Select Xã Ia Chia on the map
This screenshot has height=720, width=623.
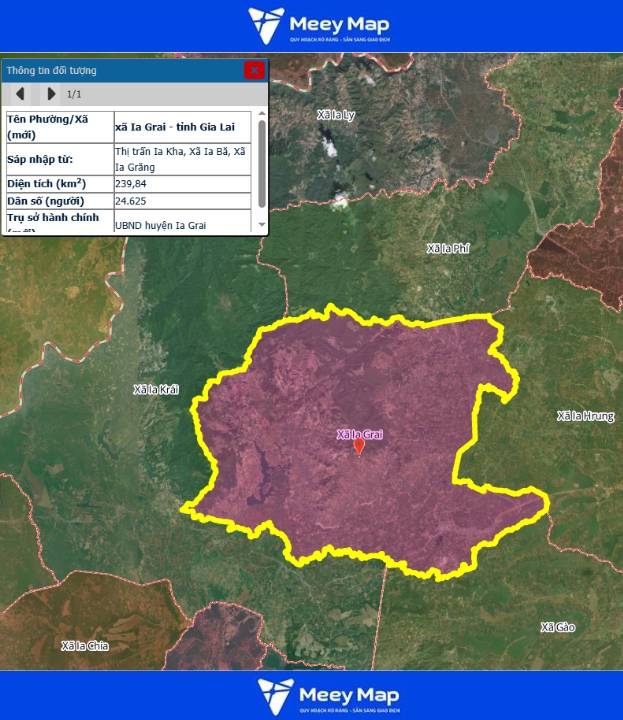pyautogui.click(x=84, y=645)
